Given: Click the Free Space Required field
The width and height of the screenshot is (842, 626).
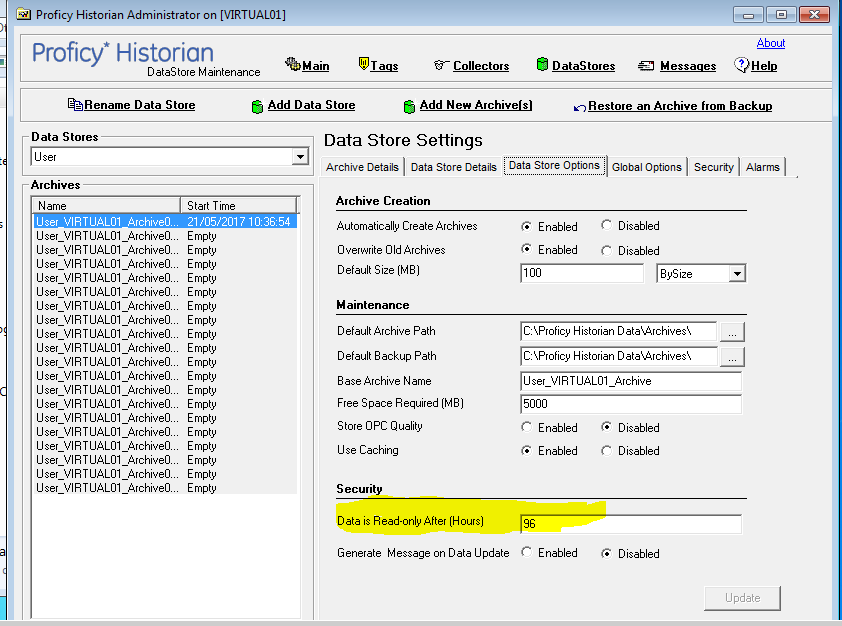Looking at the screenshot, I should (631, 404).
